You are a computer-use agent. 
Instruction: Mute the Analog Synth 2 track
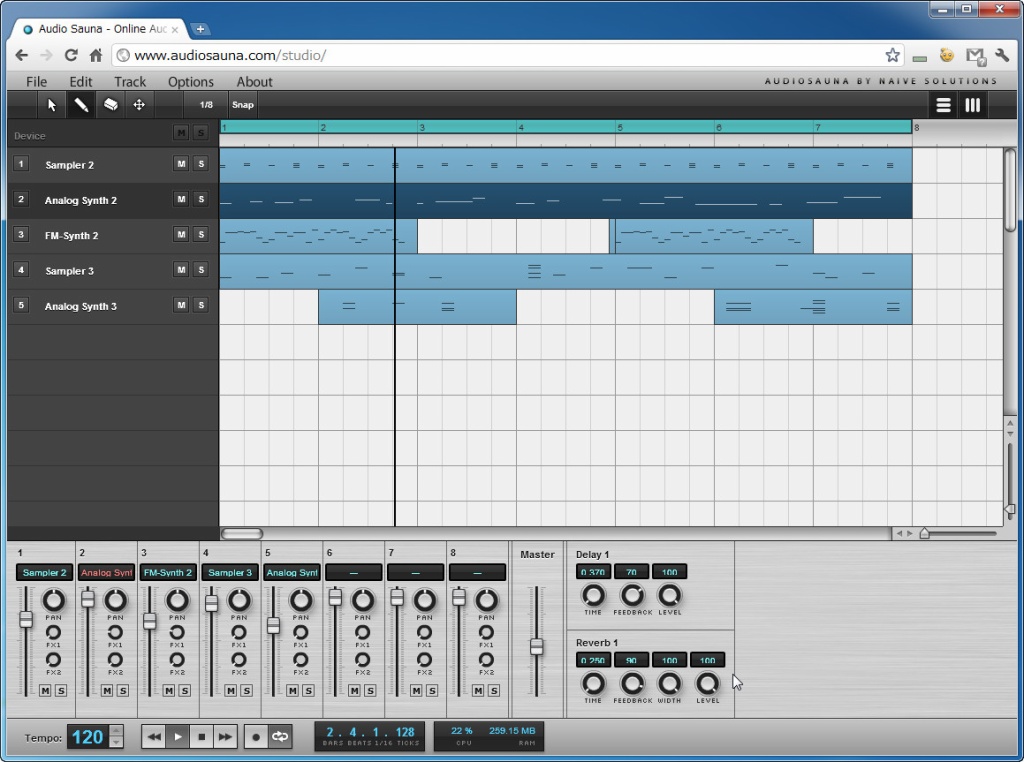[181, 199]
